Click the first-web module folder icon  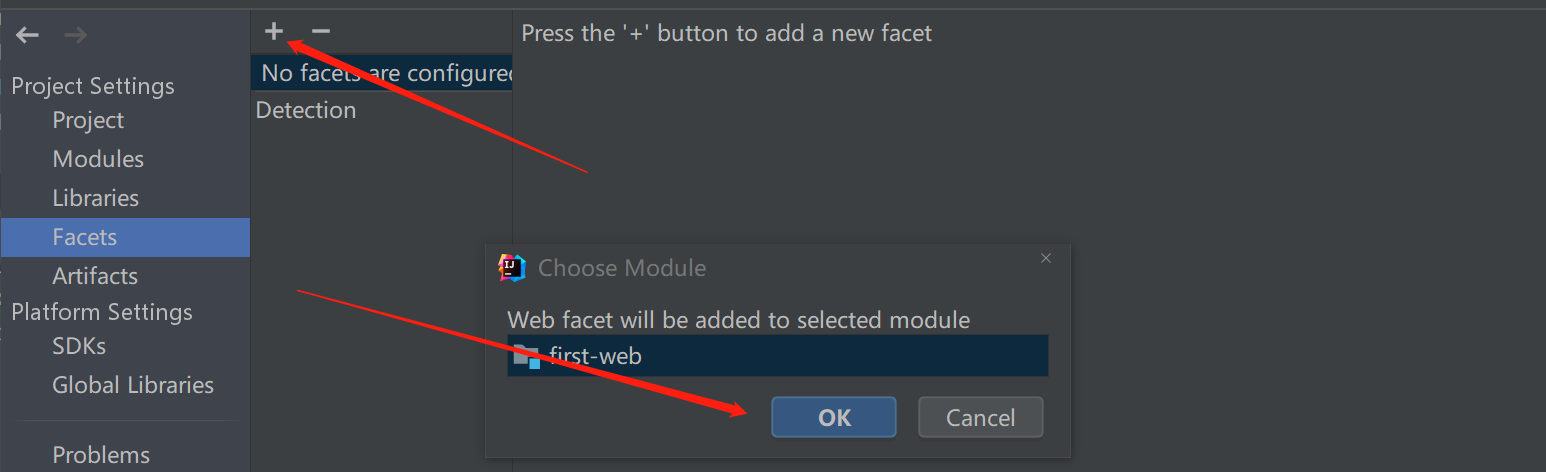(x=526, y=356)
